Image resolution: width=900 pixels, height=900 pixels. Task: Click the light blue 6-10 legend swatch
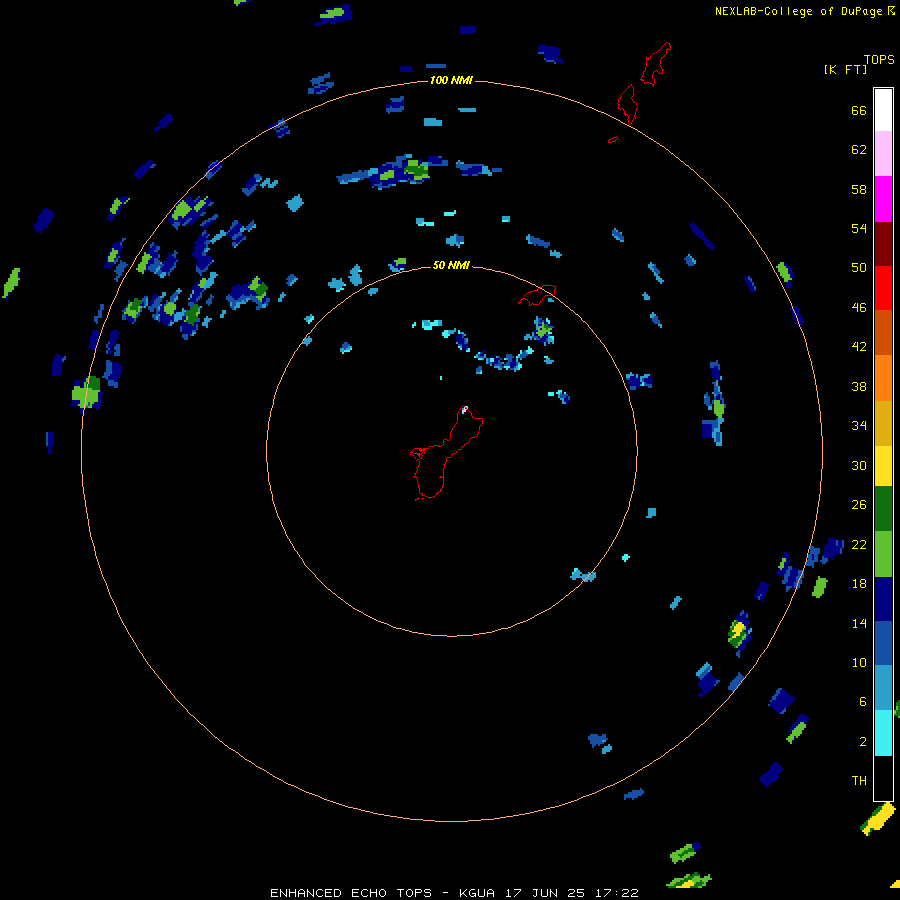click(x=883, y=688)
